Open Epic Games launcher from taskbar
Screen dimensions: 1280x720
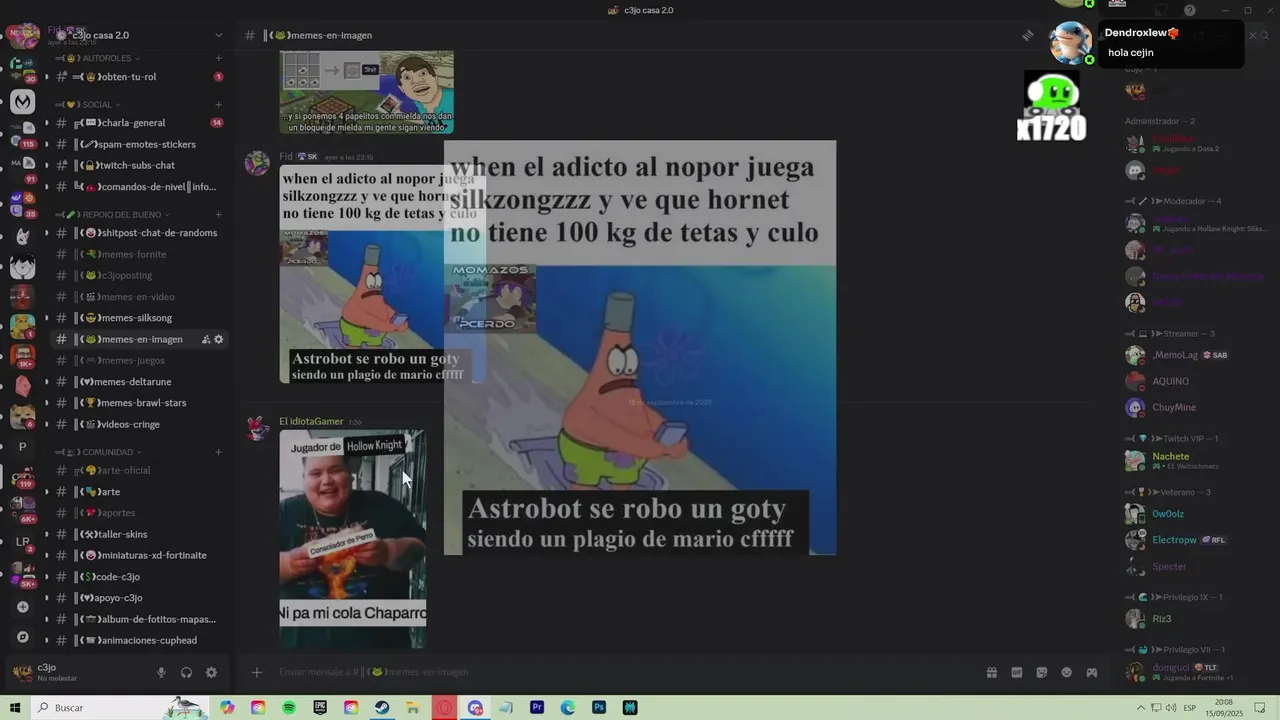click(320, 707)
